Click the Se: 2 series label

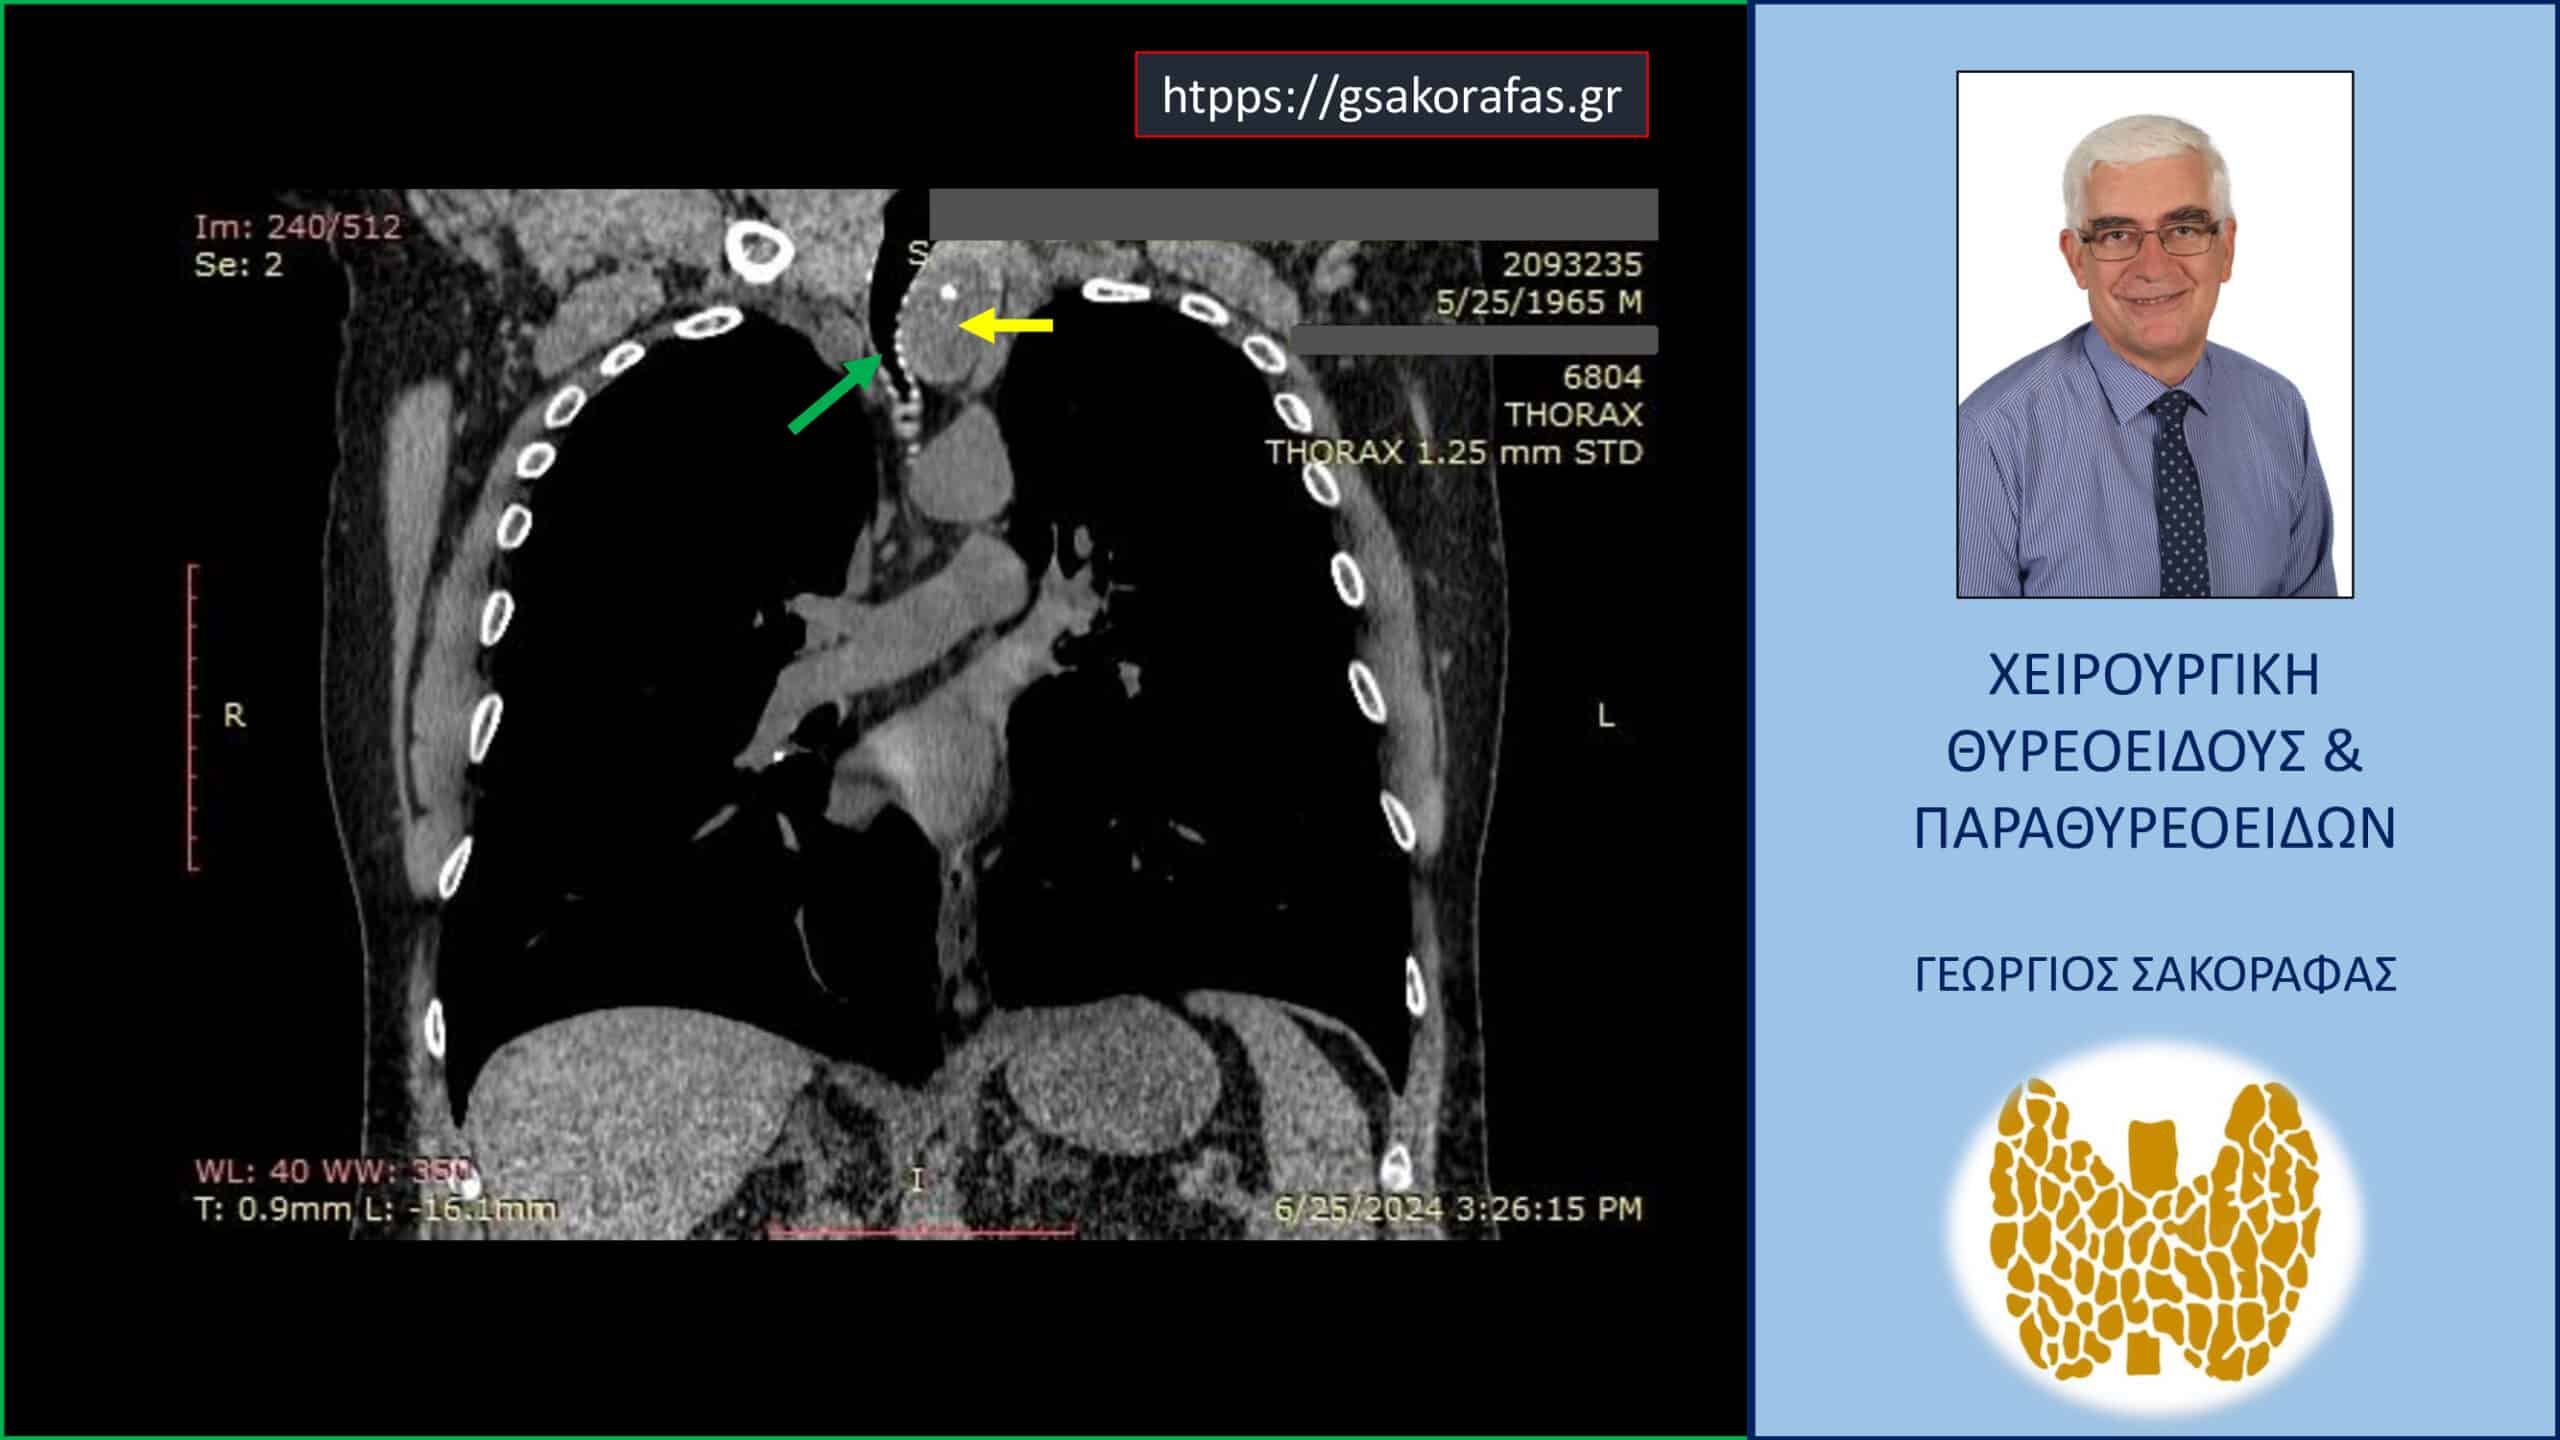click(x=238, y=265)
